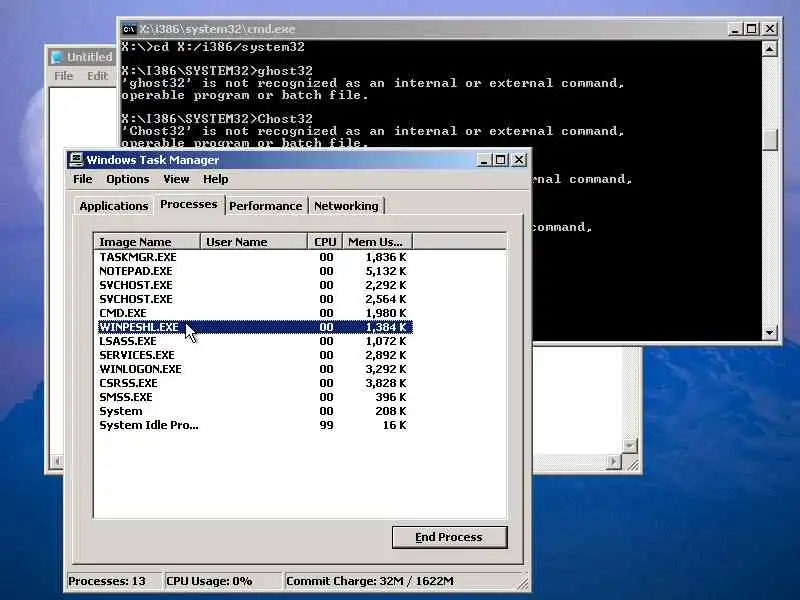Click the 99 CPU value for System Idle
Screen dimensions: 800x600
pyautogui.click(x=327, y=426)
